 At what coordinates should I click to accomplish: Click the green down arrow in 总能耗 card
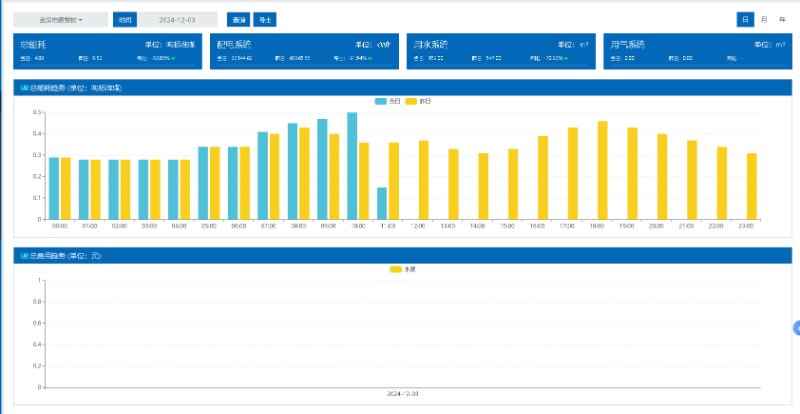[172, 58]
